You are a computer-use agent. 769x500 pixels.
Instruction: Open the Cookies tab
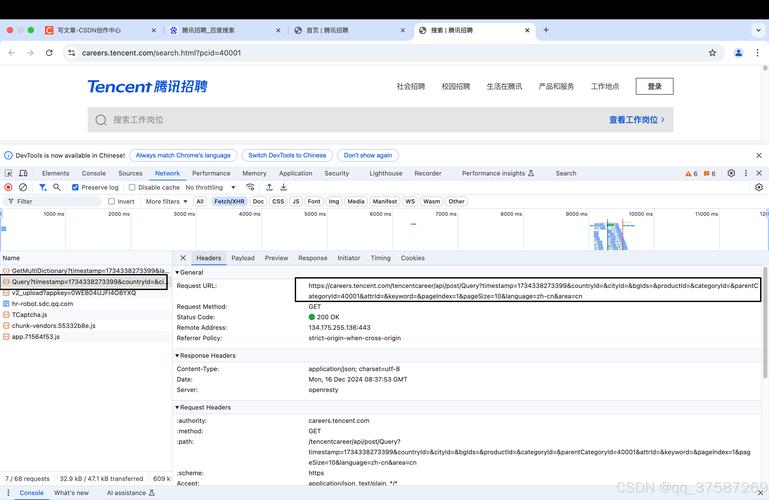pos(412,258)
